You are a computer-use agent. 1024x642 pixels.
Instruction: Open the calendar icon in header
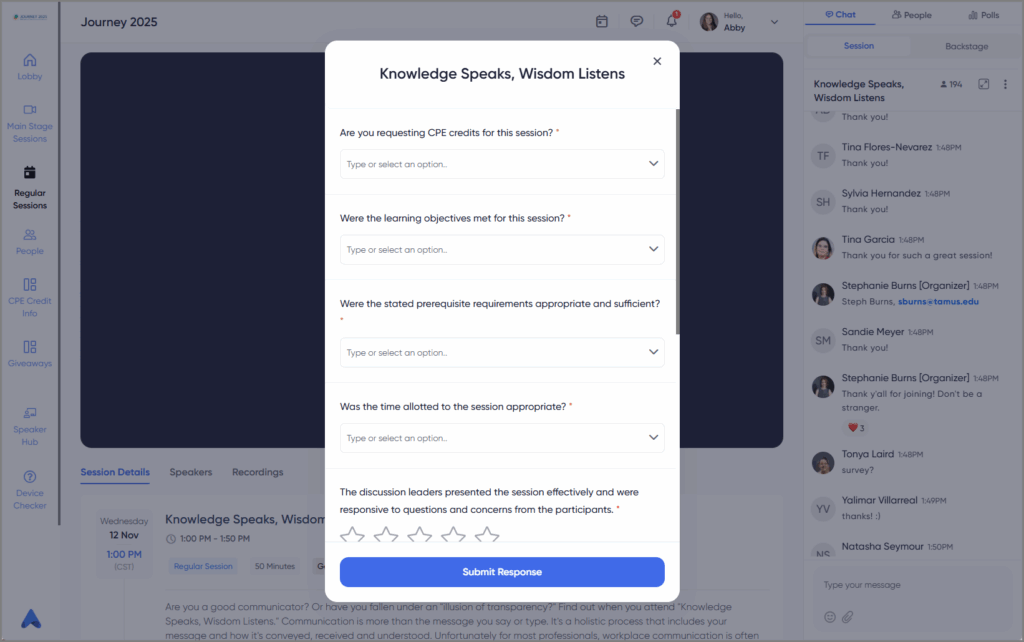click(601, 22)
